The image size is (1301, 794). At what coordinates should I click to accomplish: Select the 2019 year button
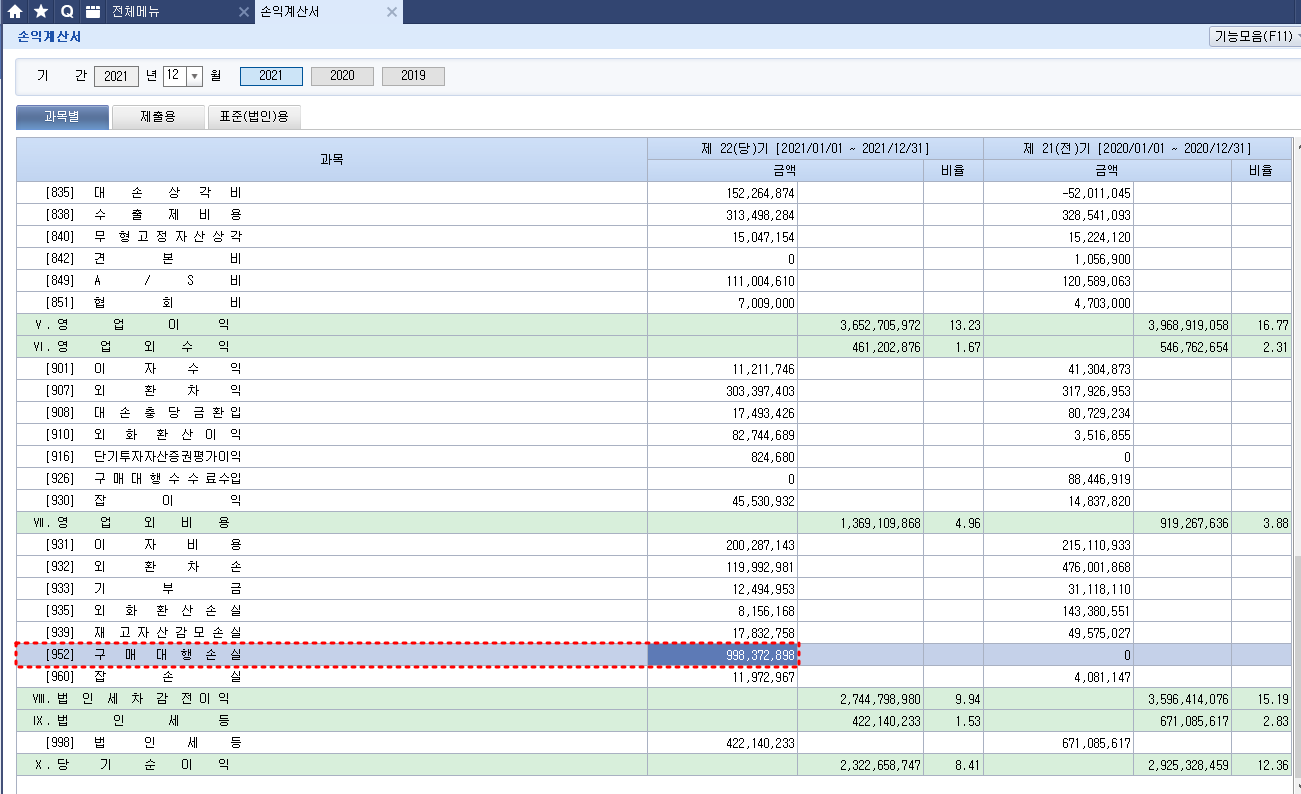[x=413, y=76]
